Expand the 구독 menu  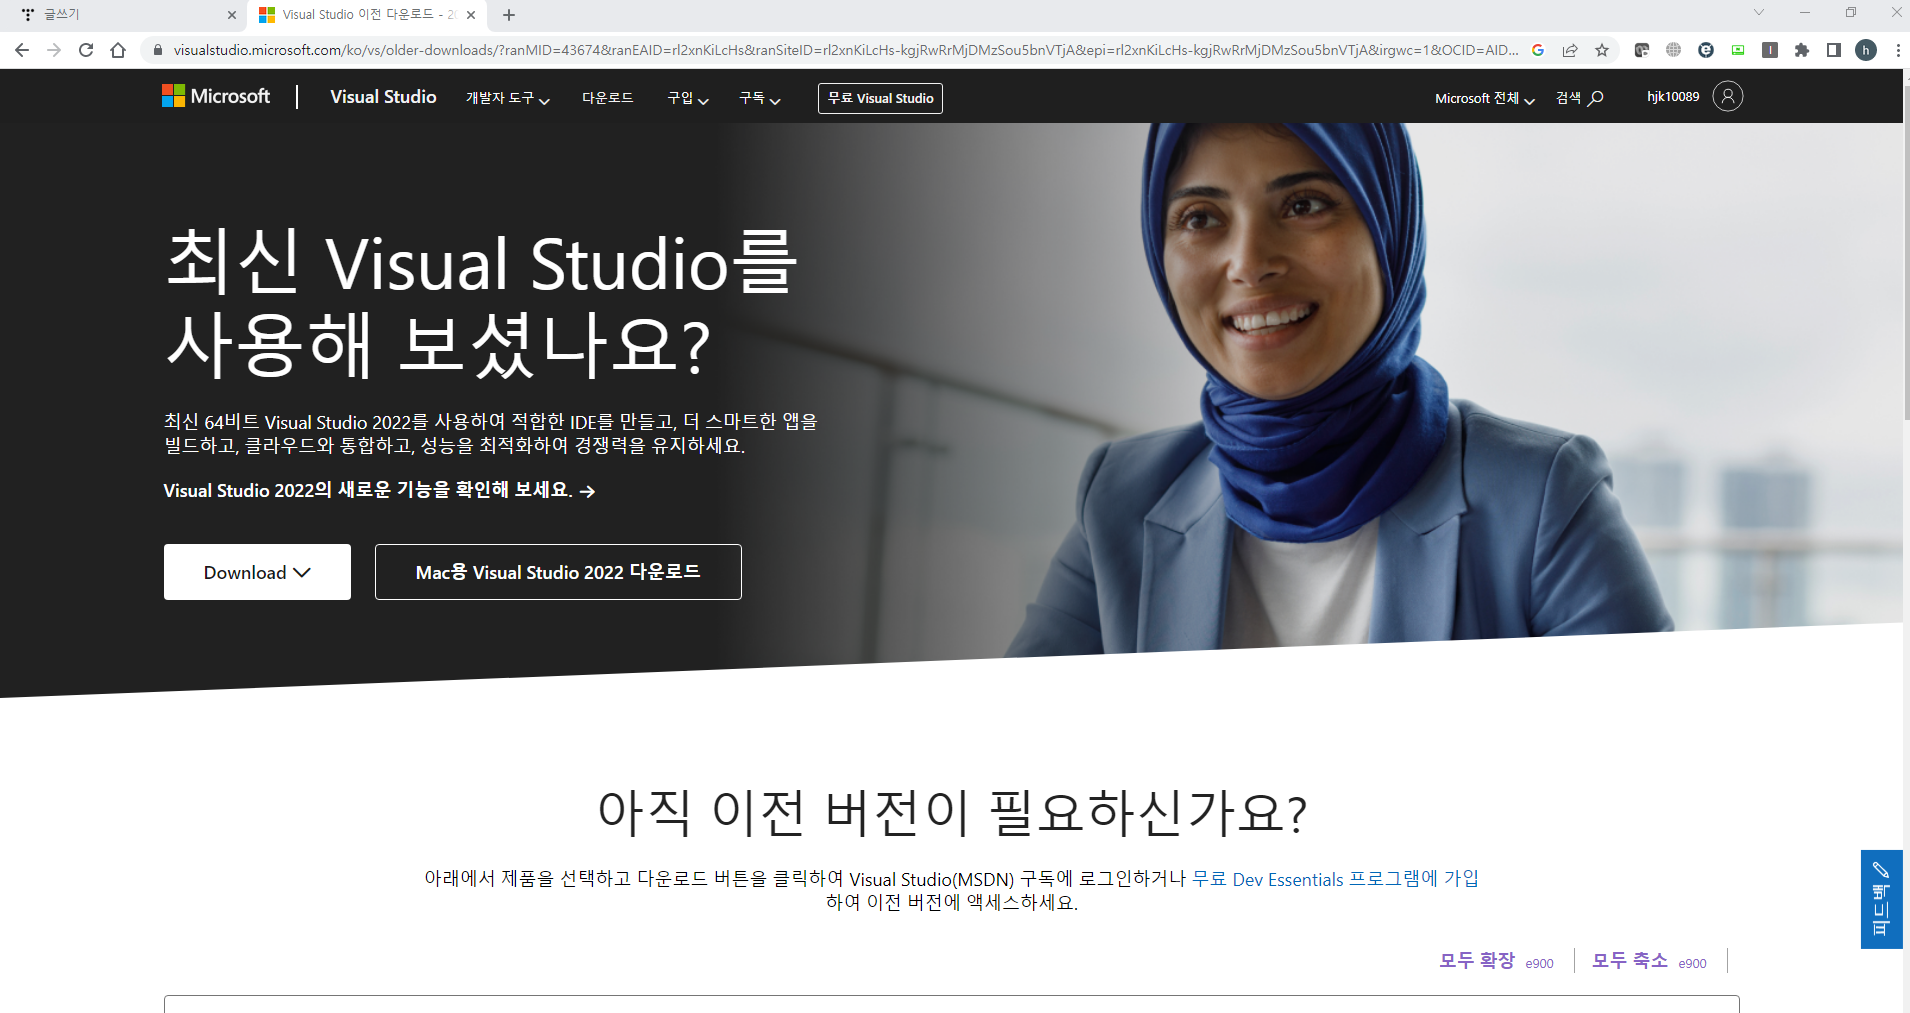pyautogui.click(x=760, y=98)
